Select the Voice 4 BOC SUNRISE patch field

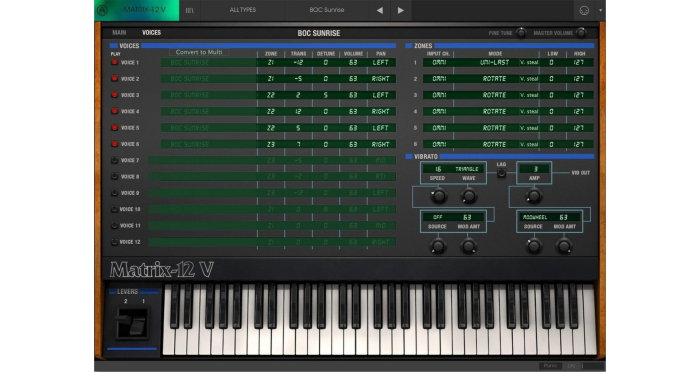coord(208,112)
